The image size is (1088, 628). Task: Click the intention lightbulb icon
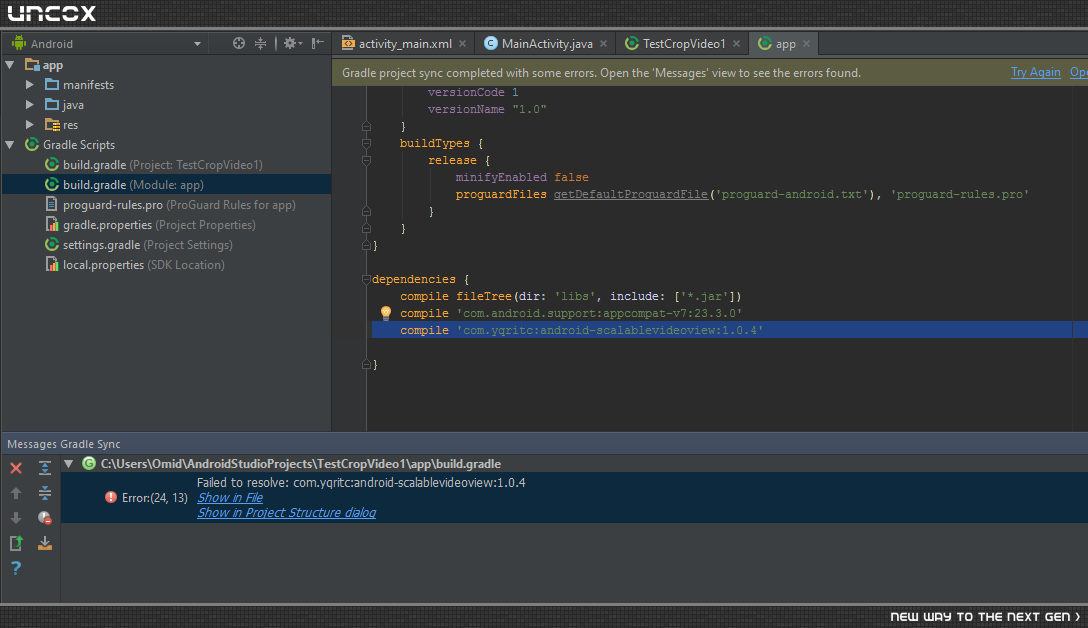point(386,313)
